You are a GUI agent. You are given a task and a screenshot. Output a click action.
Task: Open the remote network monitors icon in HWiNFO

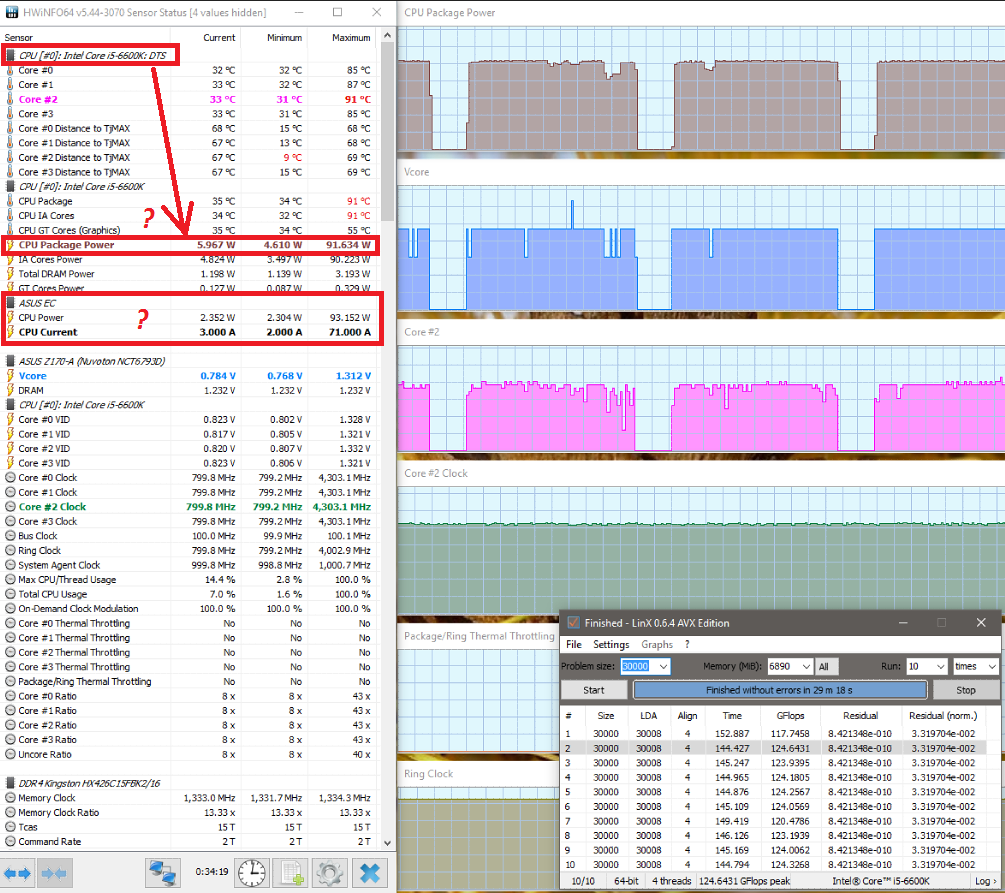coord(163,873)
